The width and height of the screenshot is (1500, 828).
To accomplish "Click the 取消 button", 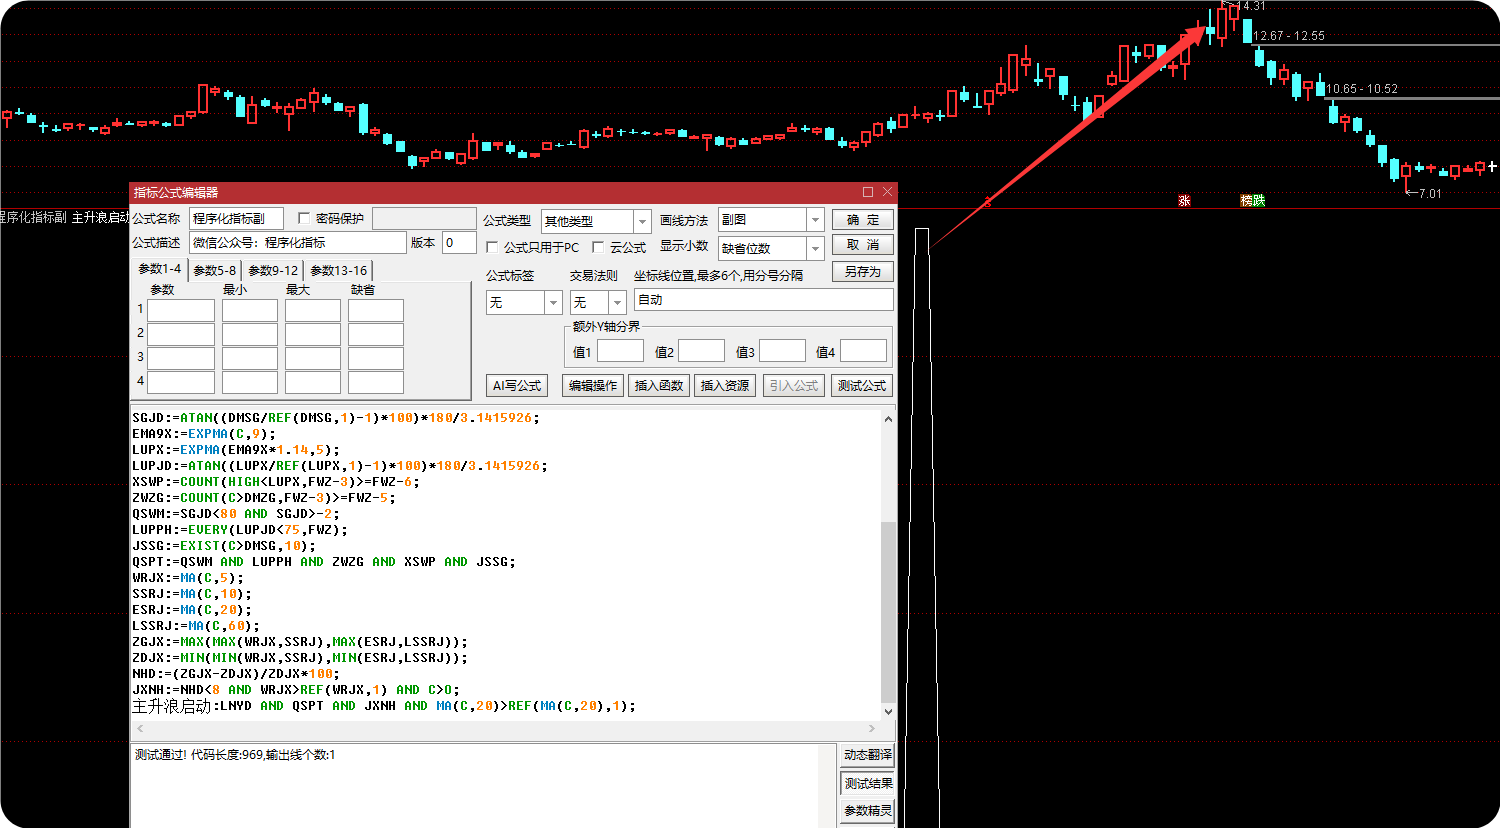I will pyautogui.click(x=862, y=245).
